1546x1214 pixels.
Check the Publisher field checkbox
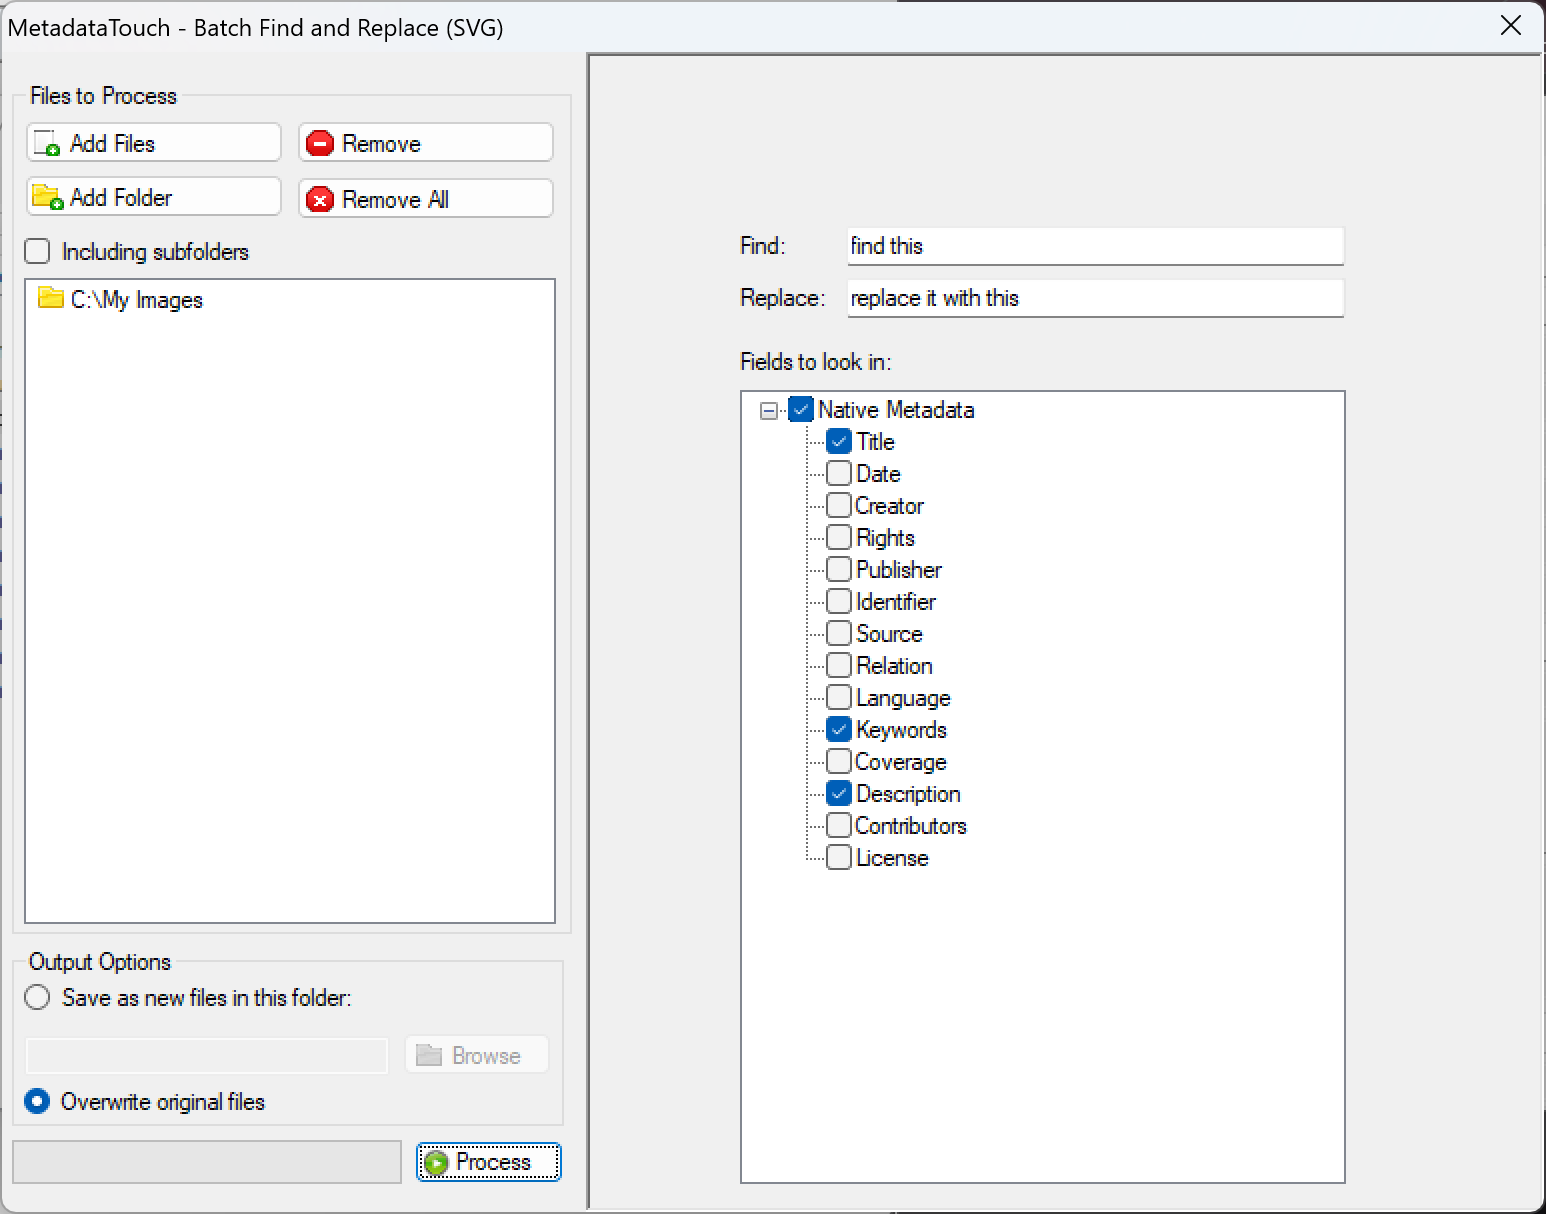click(839, 569)
